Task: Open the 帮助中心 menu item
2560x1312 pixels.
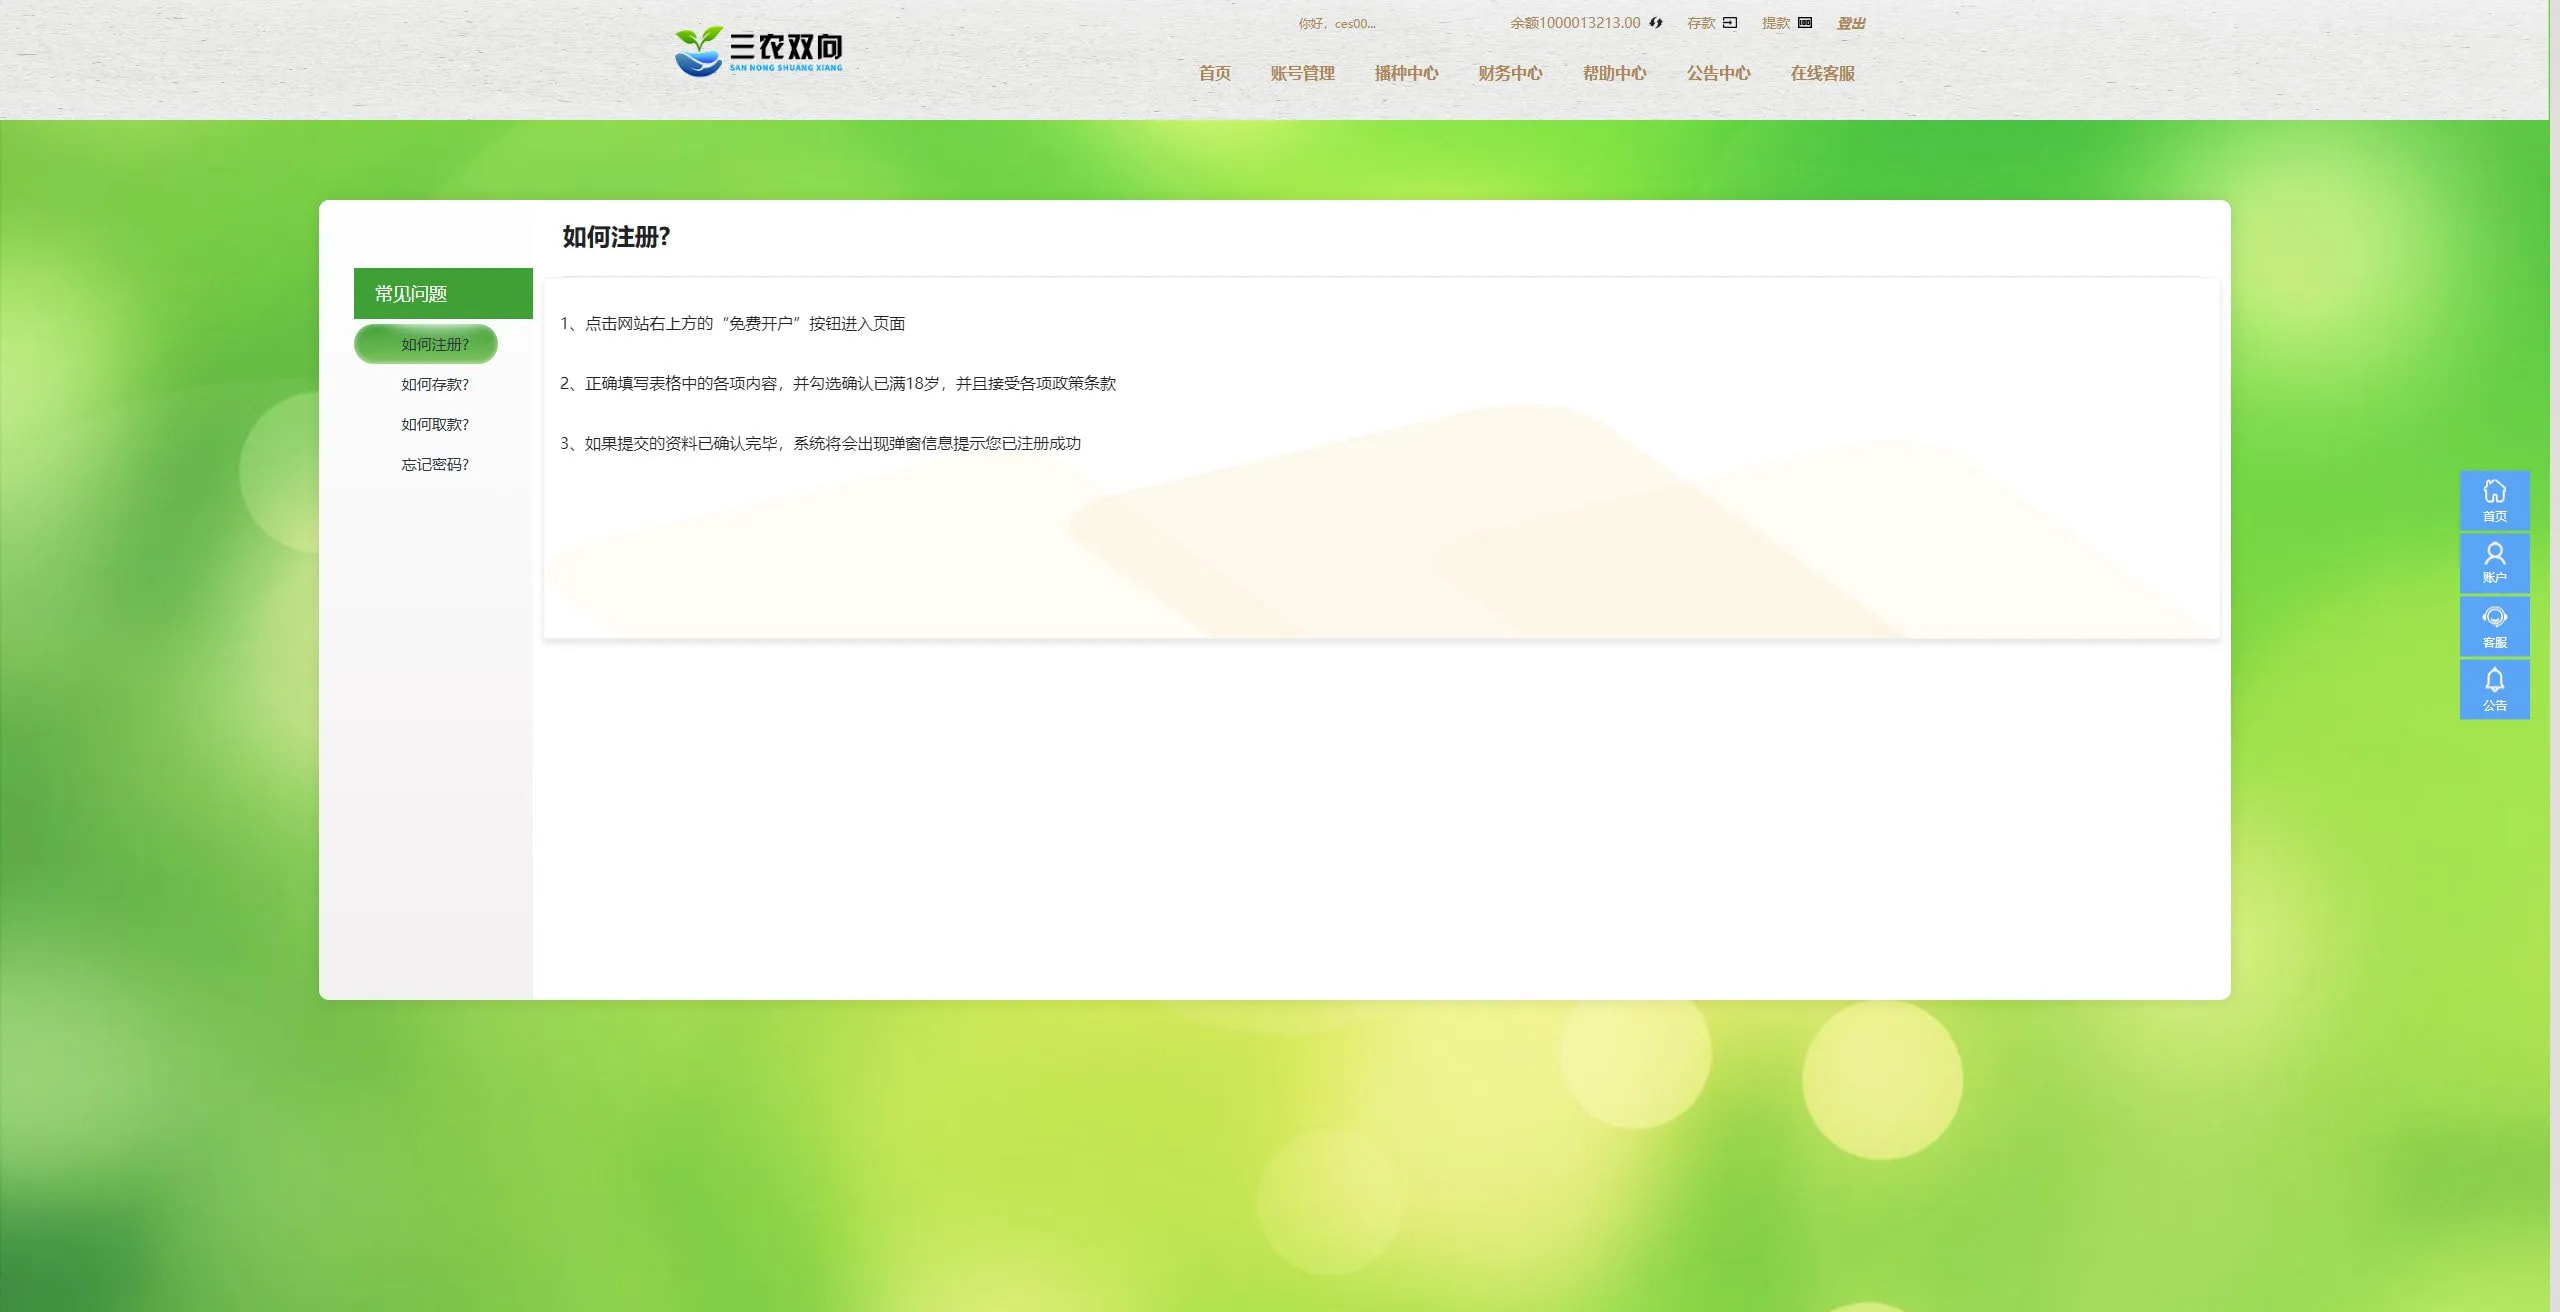Action: pos(1614,73)
